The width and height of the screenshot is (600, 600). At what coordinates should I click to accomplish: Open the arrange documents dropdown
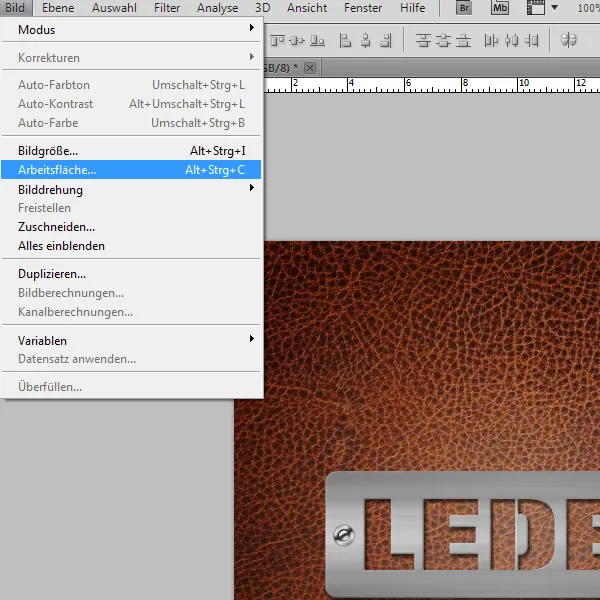pyautogui.click(x=541, y=8)
